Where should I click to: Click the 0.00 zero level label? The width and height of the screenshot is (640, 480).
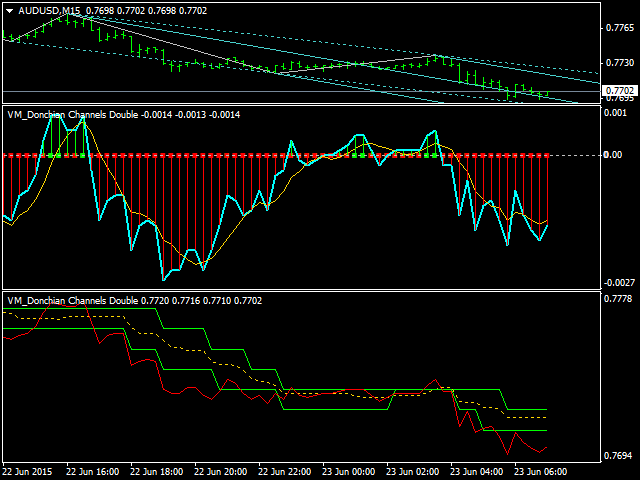[x=613, y=155]
